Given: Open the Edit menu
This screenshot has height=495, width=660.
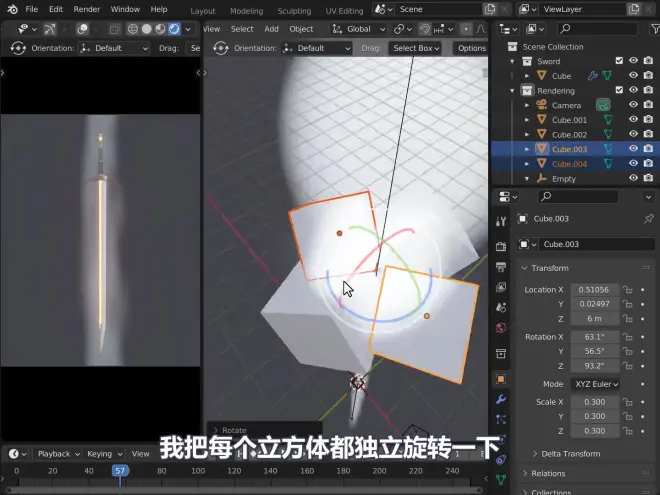Looking at the screenshot, I should tap(56, 9).
